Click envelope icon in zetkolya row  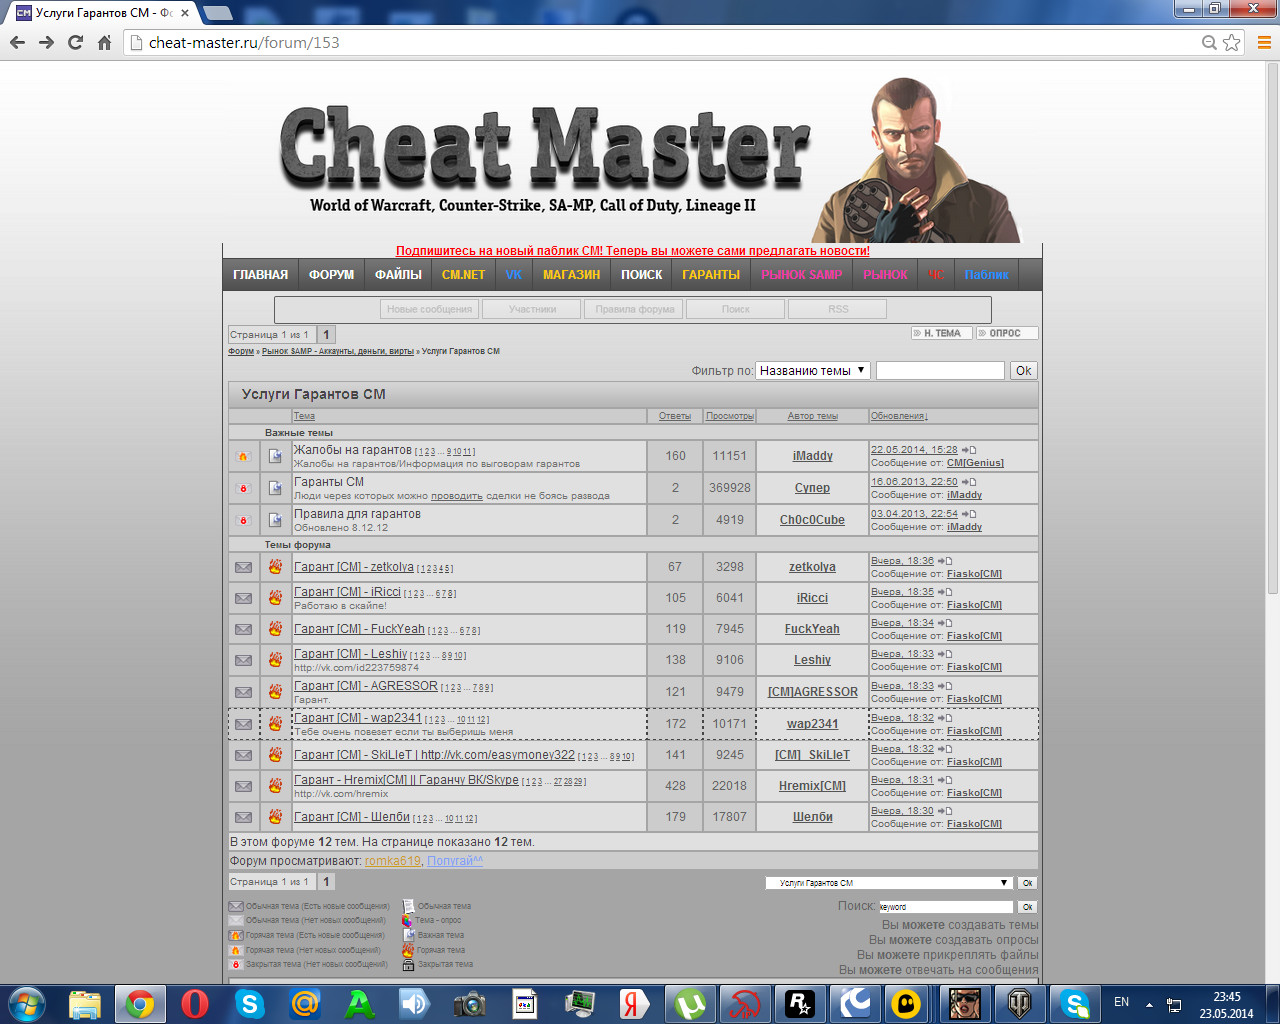[x=243, y=567]
